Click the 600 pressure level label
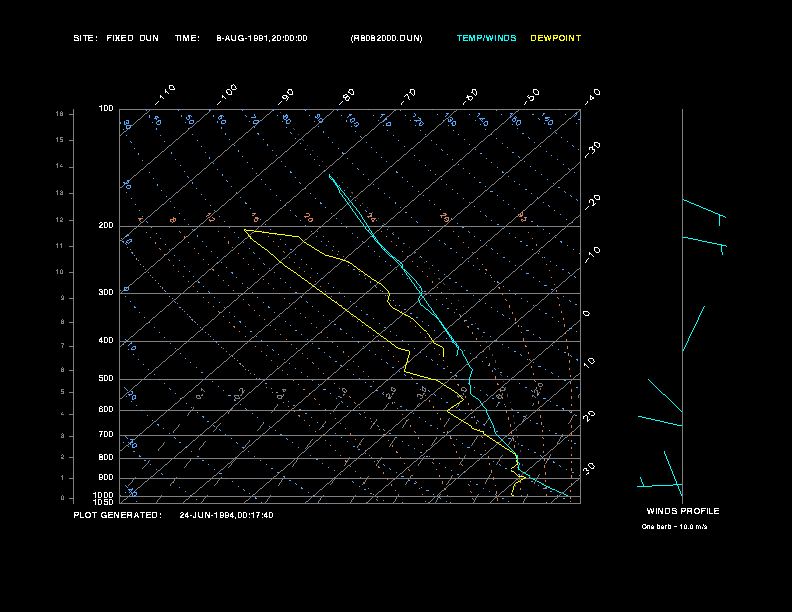This screenshot has width=792, height=612. pyautogui.click(x=106, y=410)
